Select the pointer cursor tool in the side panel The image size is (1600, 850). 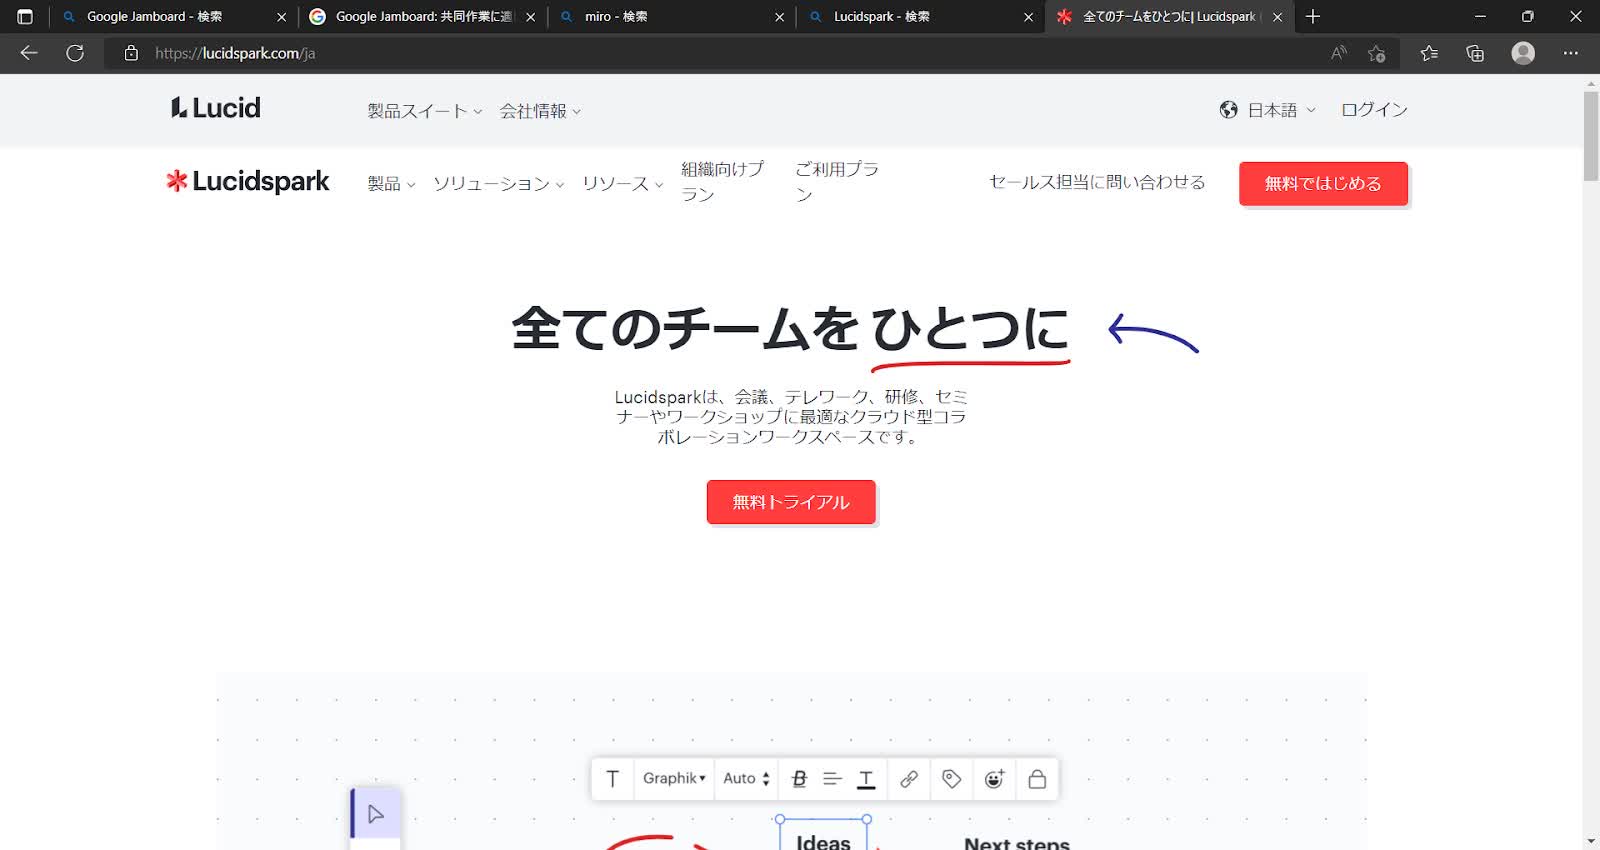[376, 814]
